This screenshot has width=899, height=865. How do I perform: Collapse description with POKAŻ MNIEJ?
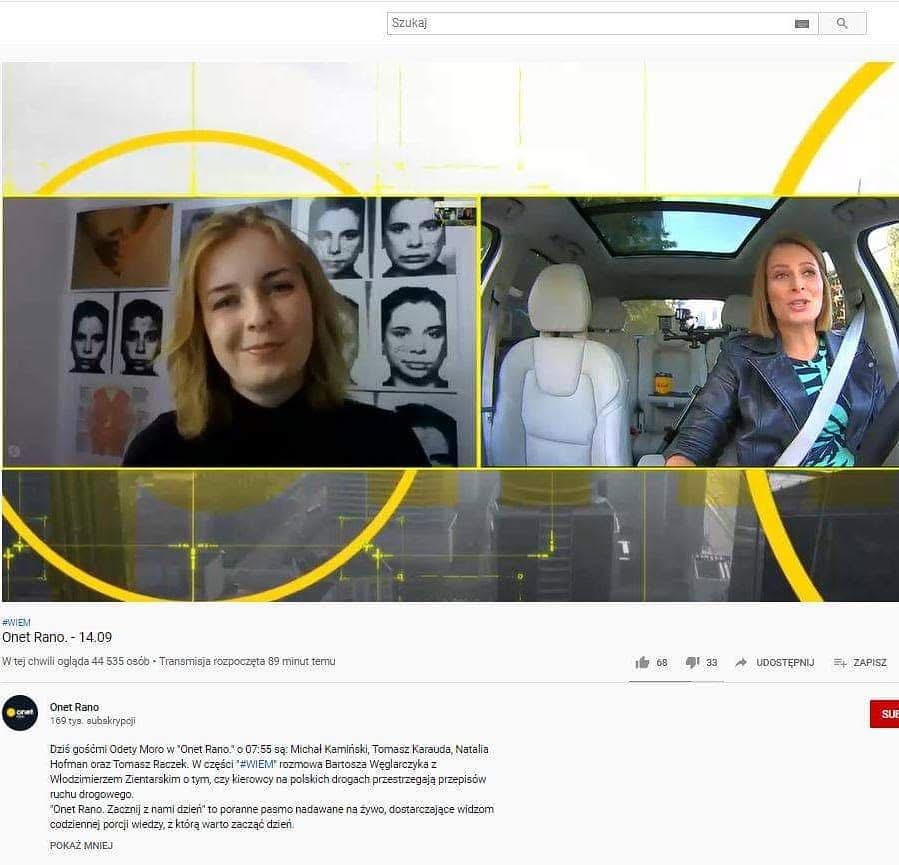(81, 846)
